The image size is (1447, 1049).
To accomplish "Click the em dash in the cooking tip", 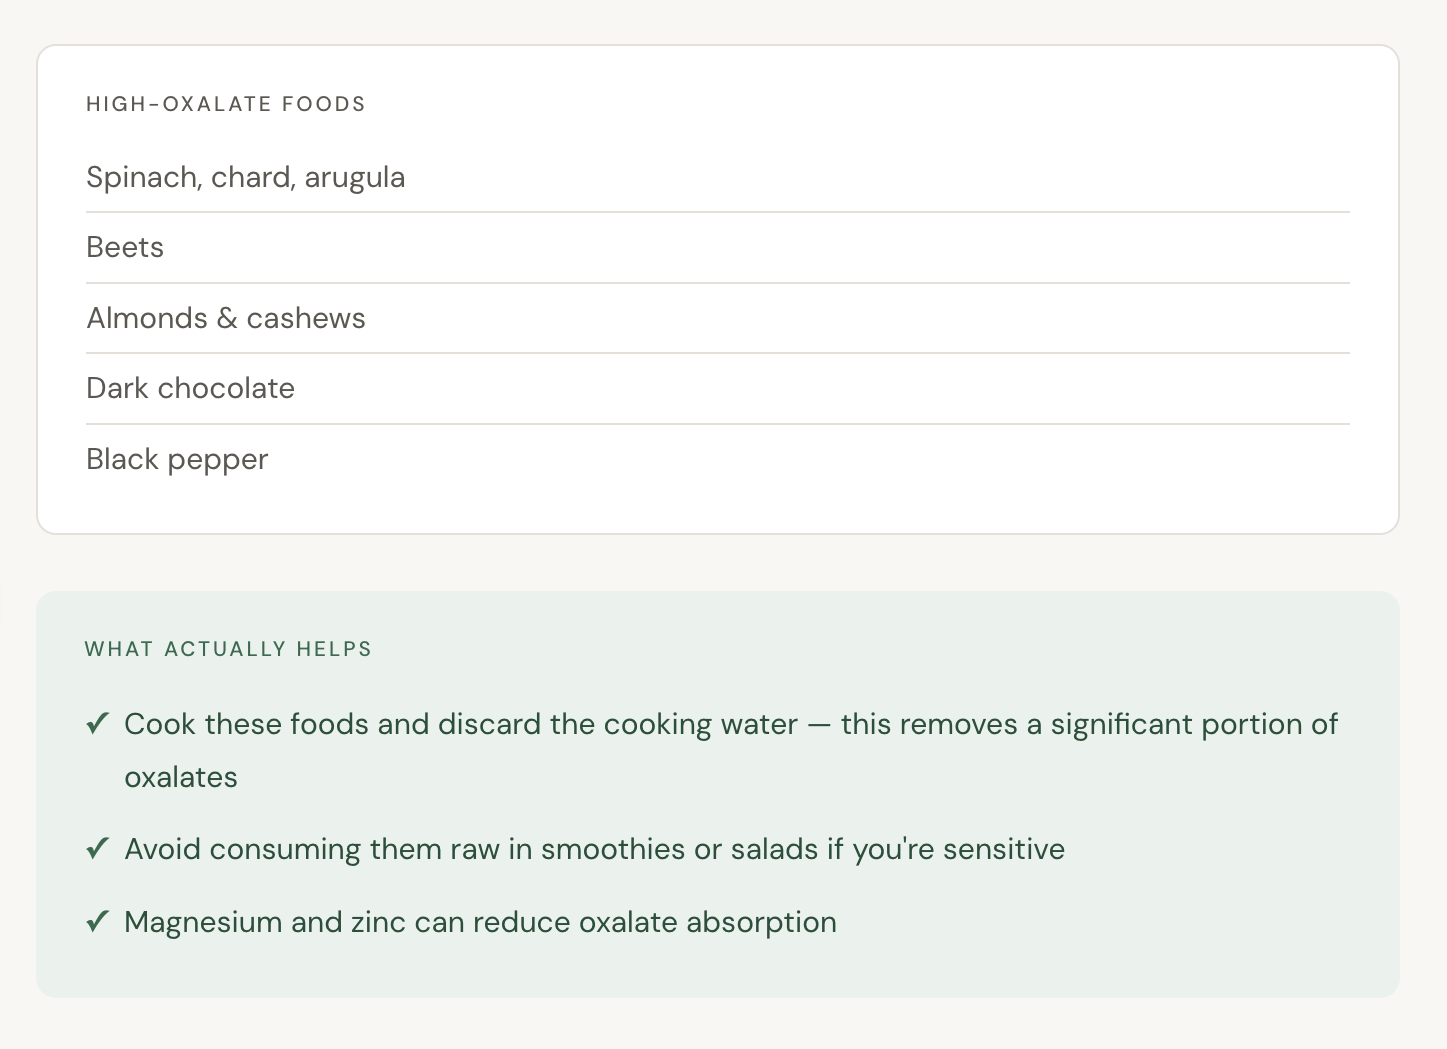I will click(819, 724).
